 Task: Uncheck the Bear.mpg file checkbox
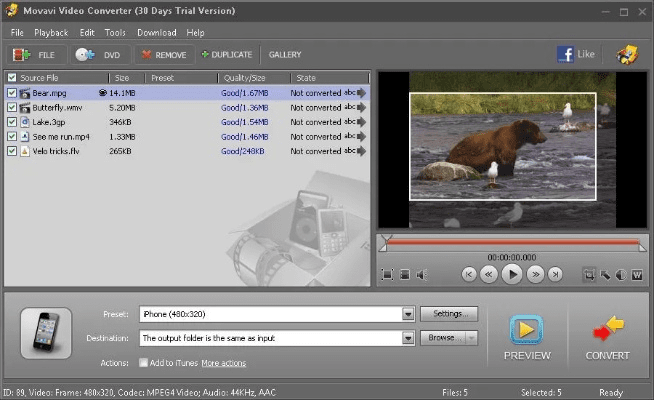pyautogui.click(x=12, y=93)
